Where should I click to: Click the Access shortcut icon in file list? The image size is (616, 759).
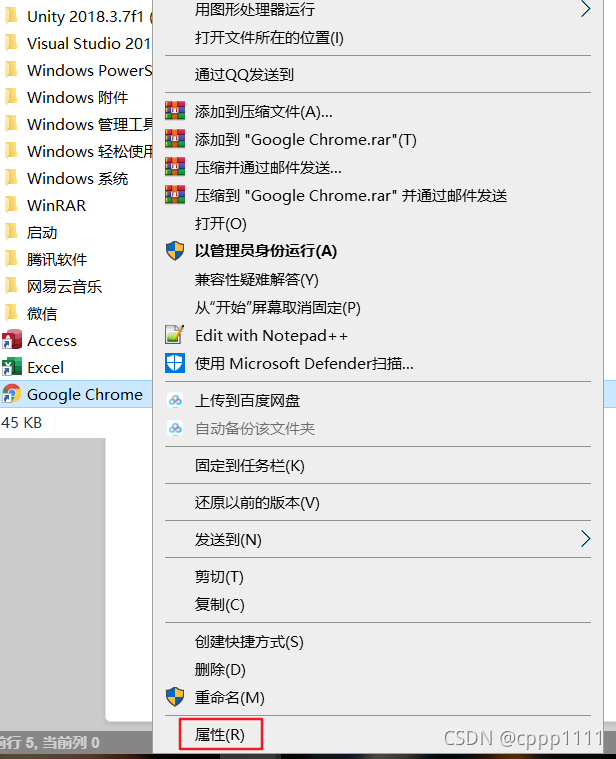click(x=12, y=340)
